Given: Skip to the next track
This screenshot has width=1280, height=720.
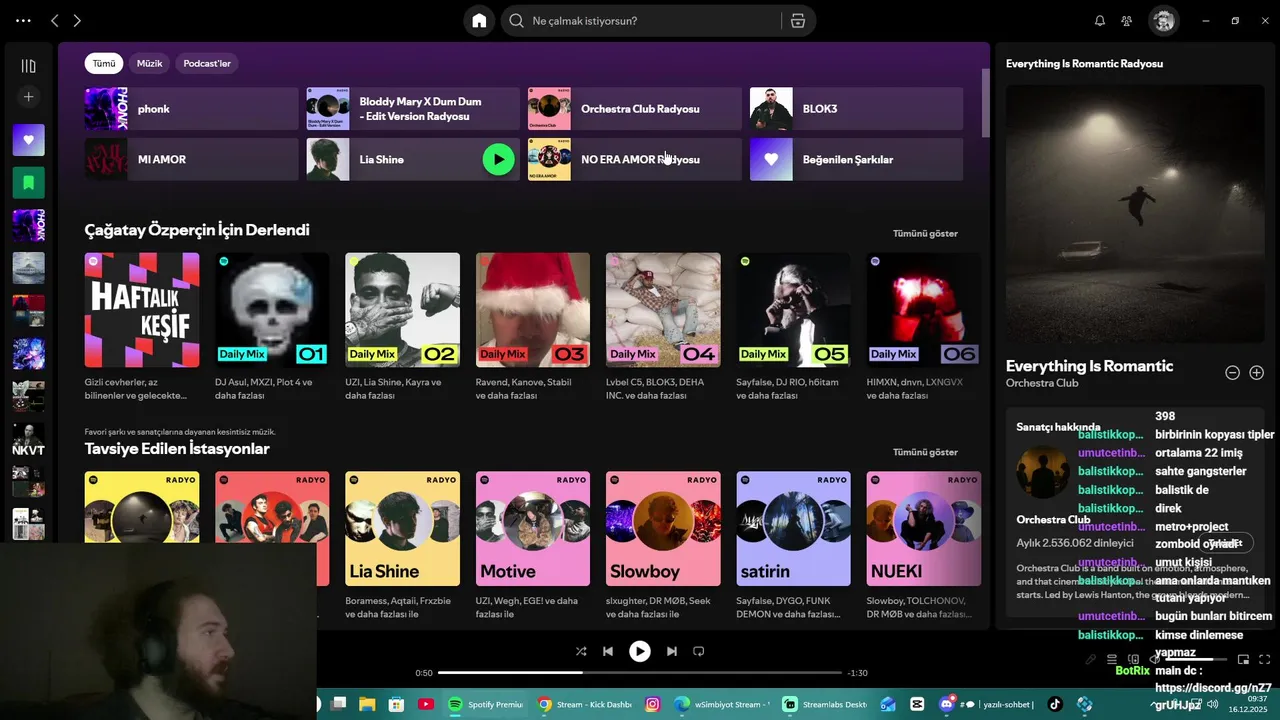Looking at the screenshot, I should click(x=672, y=651).
